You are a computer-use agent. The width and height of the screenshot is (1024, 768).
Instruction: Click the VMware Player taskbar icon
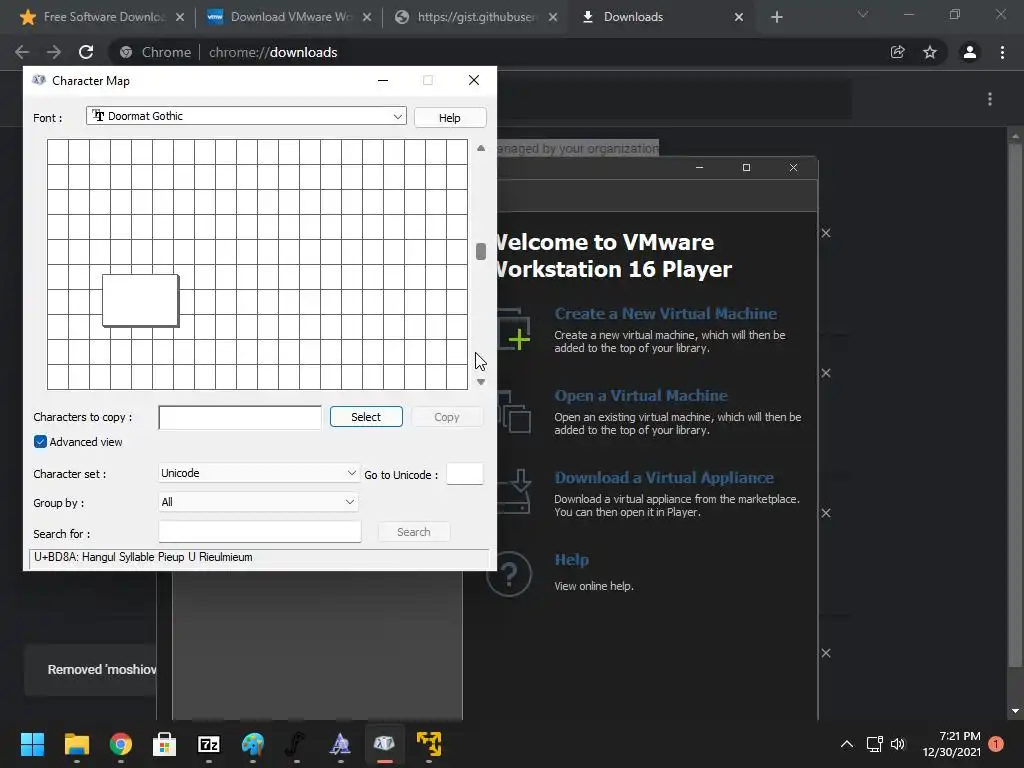[x=429, y=744]
